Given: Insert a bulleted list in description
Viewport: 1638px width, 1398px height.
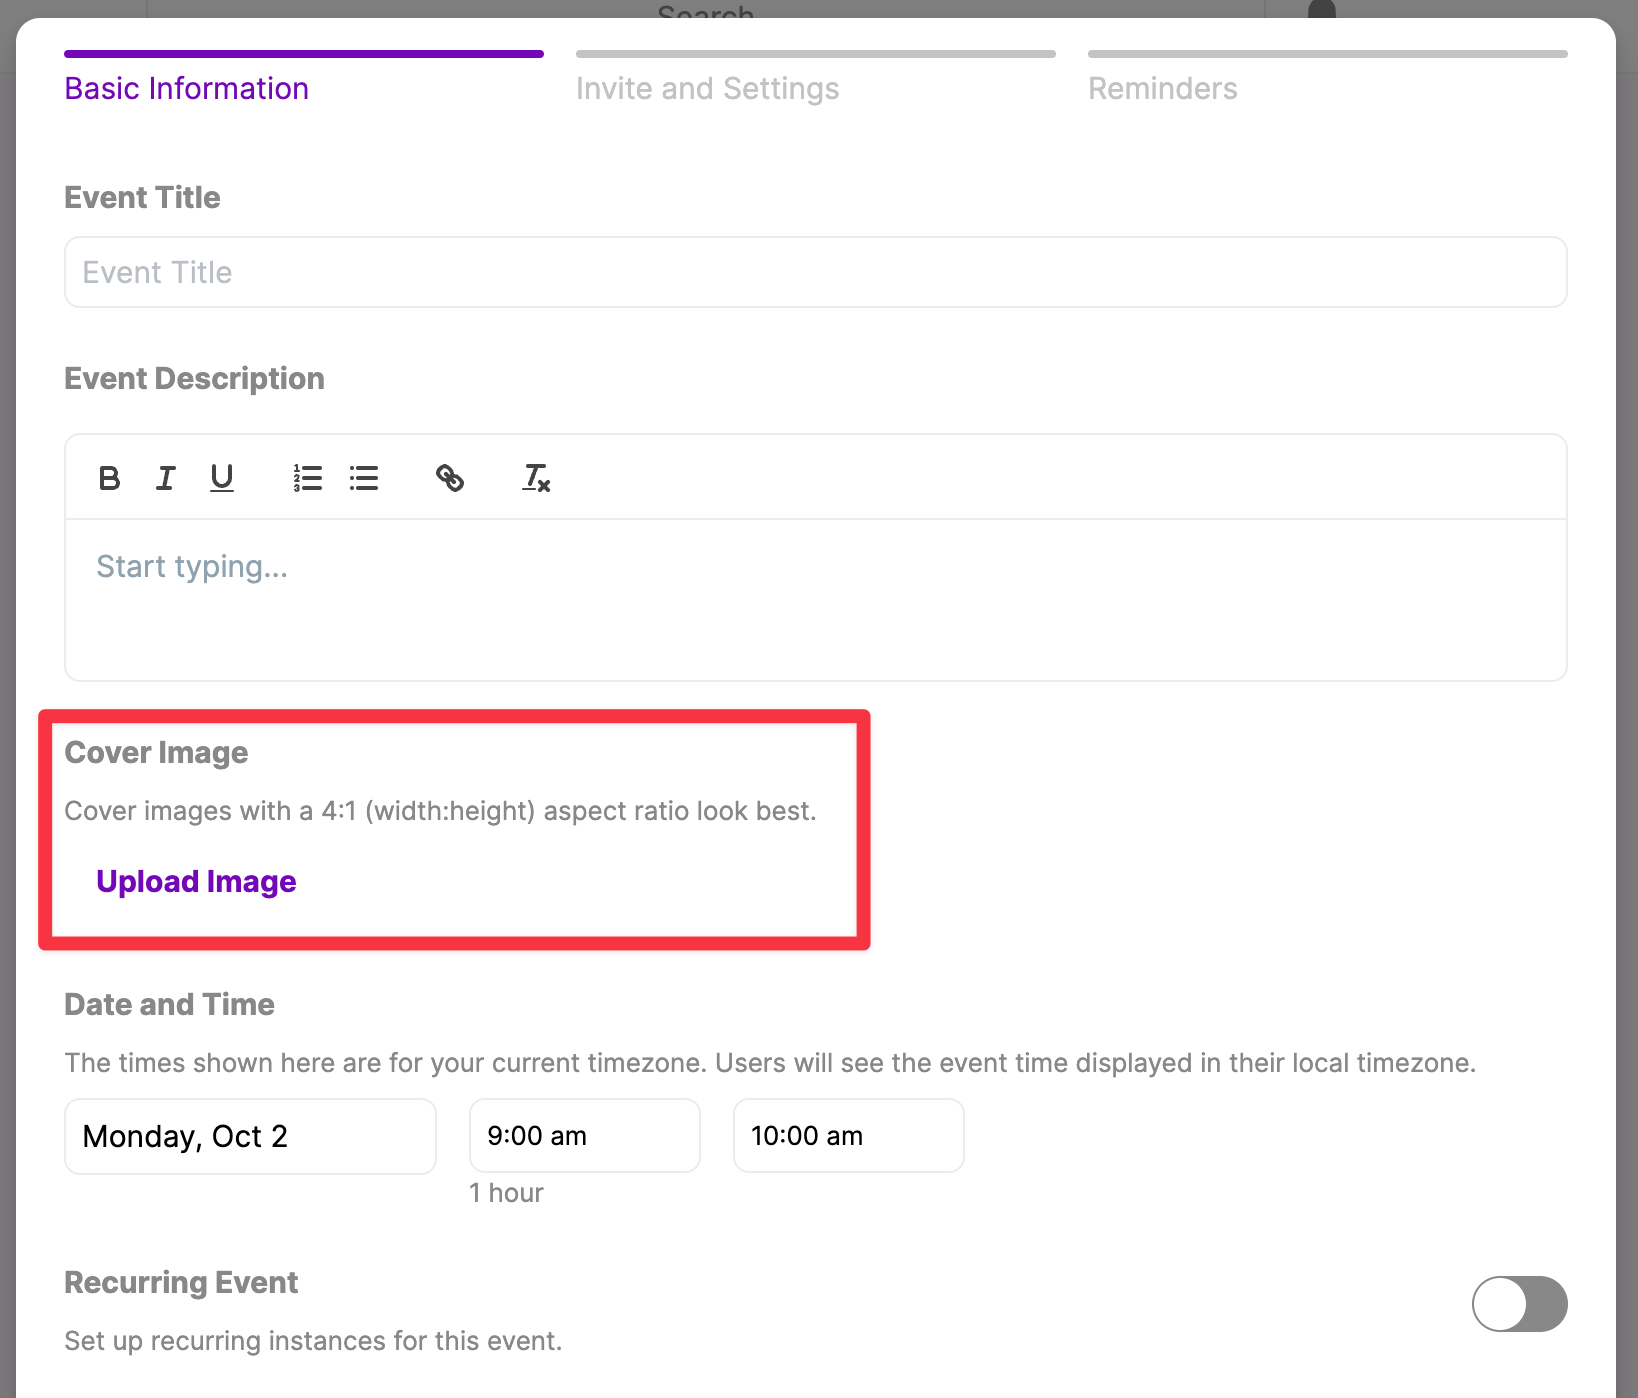Looking at the screenshot, I should (x=364, y=478).
